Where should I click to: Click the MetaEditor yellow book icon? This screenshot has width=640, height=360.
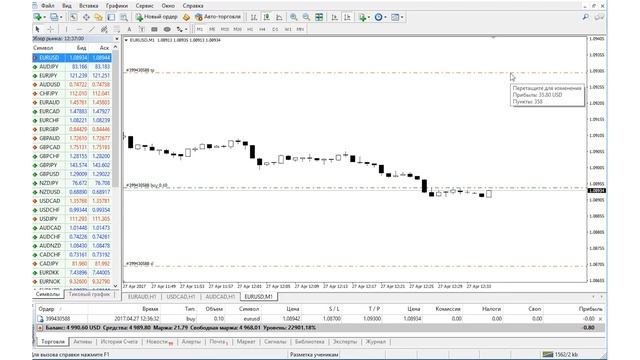(186, 17)
